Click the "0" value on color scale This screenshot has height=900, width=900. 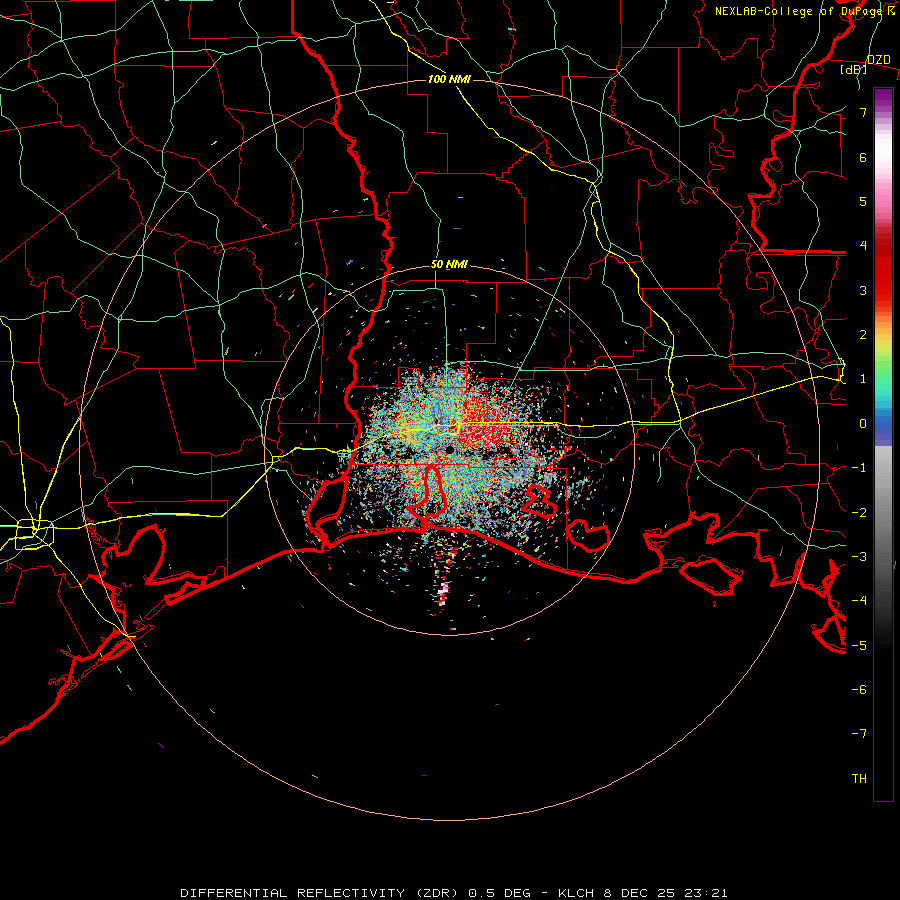pos(863,424)
